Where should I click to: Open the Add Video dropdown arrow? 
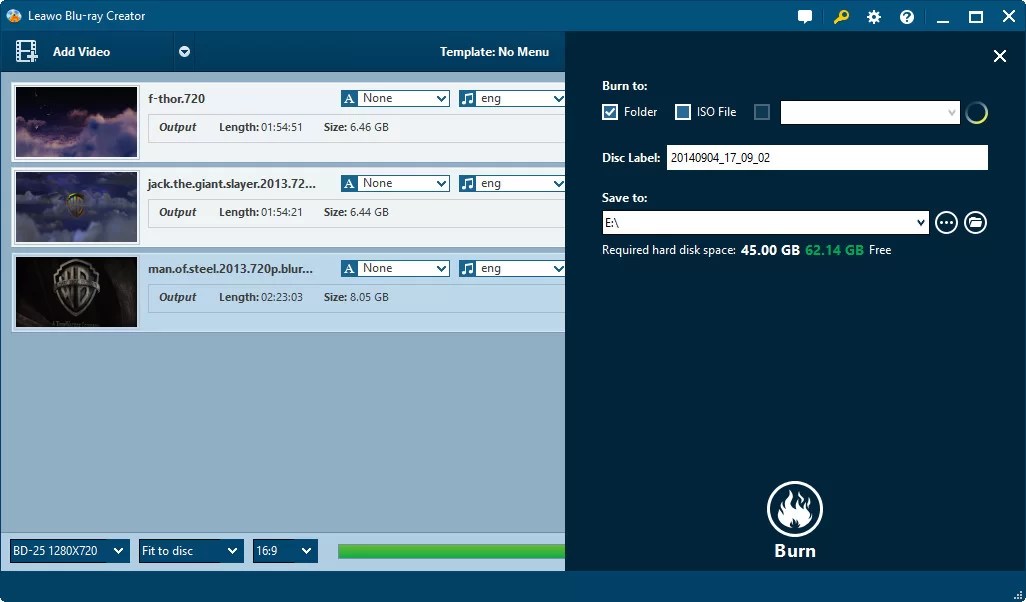184,51
